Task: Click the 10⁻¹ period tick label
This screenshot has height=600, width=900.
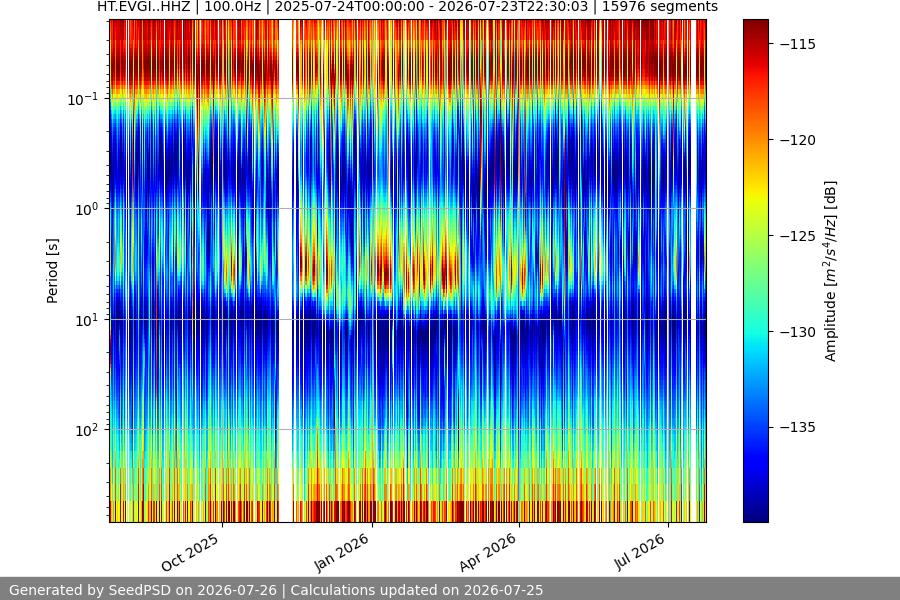Action: 82,99
